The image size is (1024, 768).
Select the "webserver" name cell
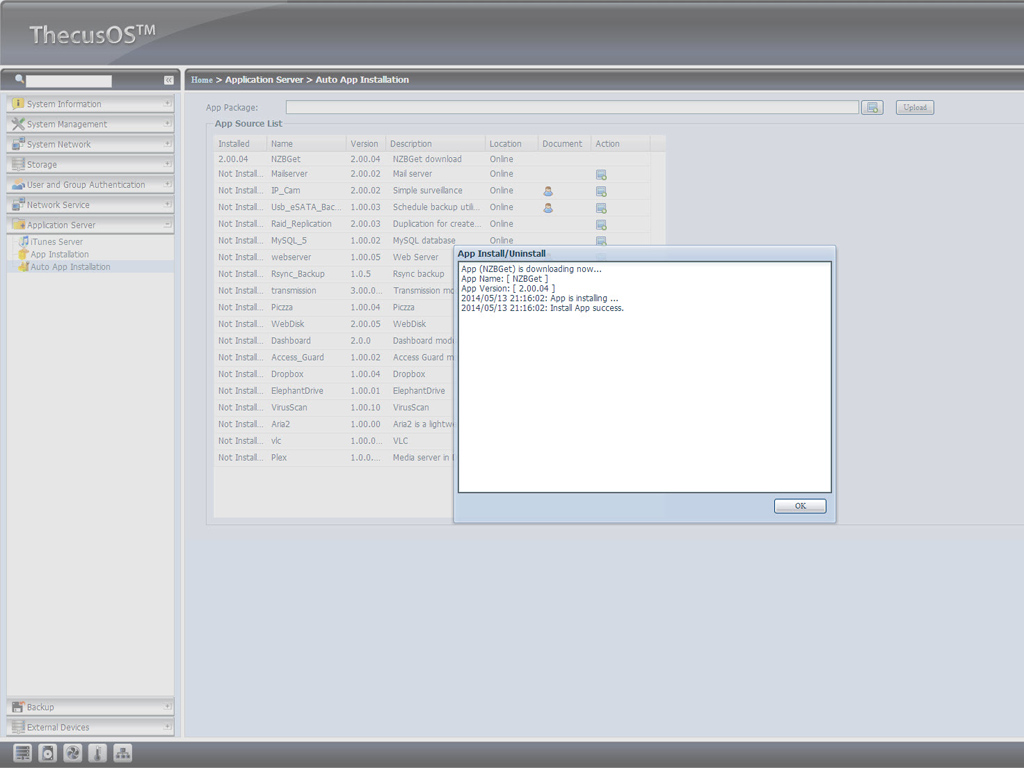click(291, 257)
